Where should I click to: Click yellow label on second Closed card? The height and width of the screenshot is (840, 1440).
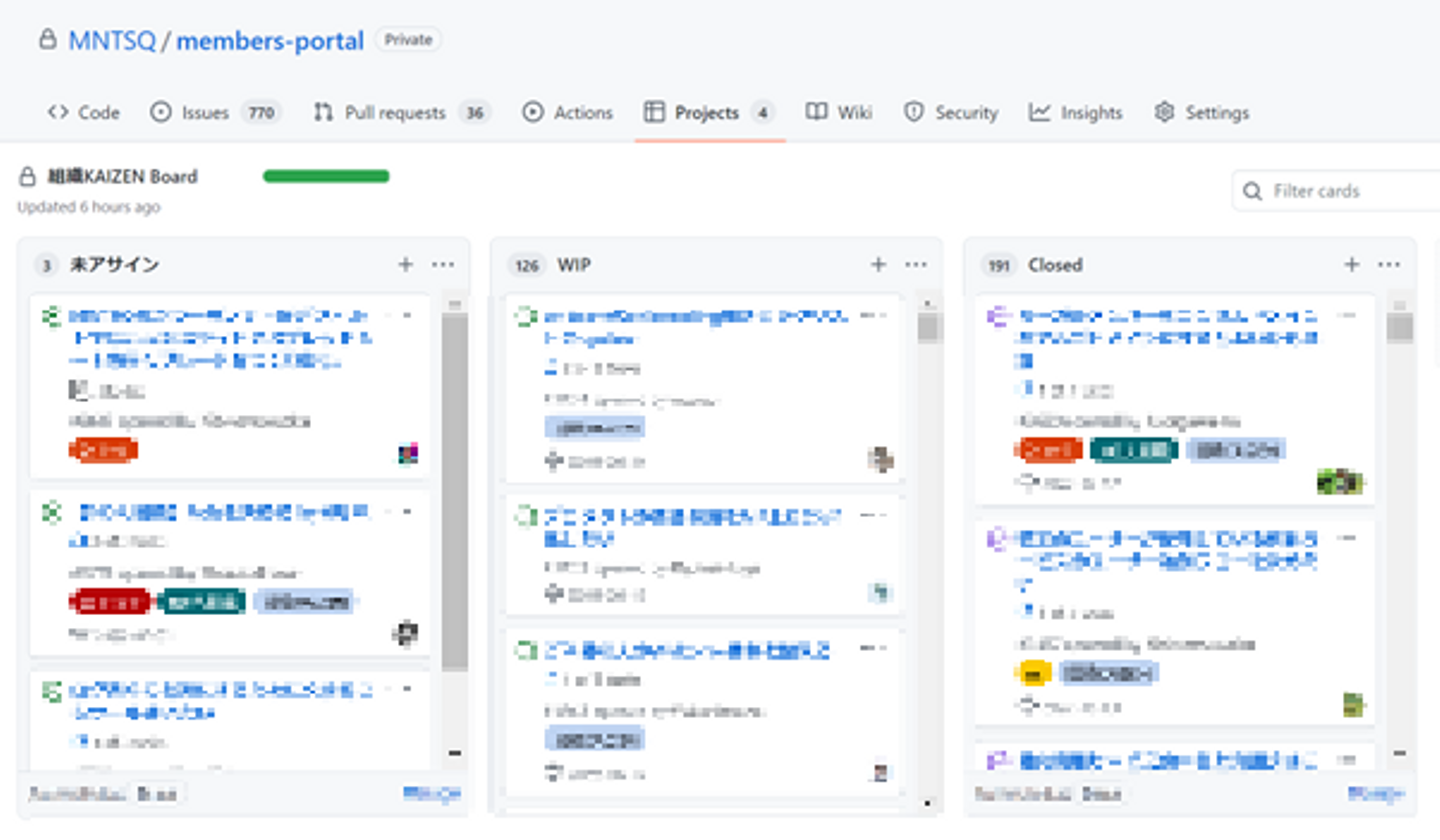click(x=1032, y=673)
